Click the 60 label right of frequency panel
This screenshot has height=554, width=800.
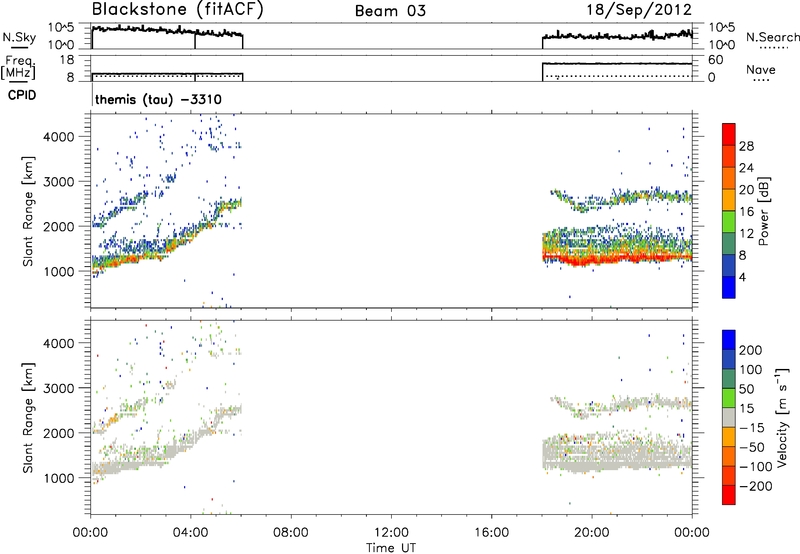[716, 60]
